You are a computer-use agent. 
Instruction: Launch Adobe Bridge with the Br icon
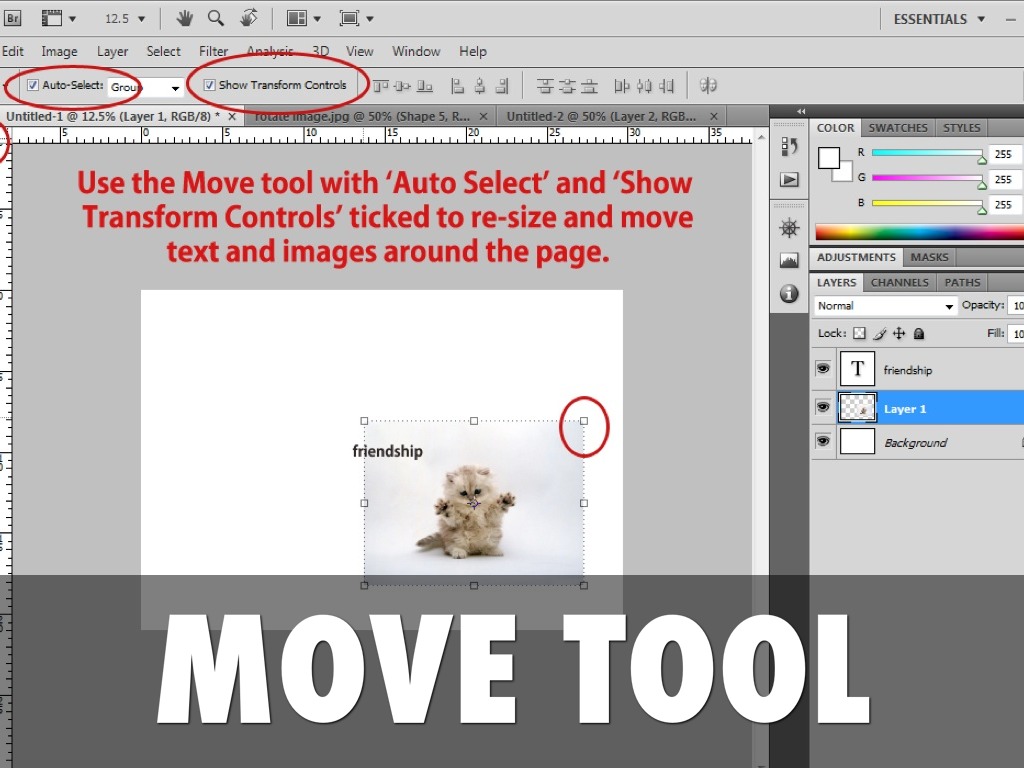point(13,19)
